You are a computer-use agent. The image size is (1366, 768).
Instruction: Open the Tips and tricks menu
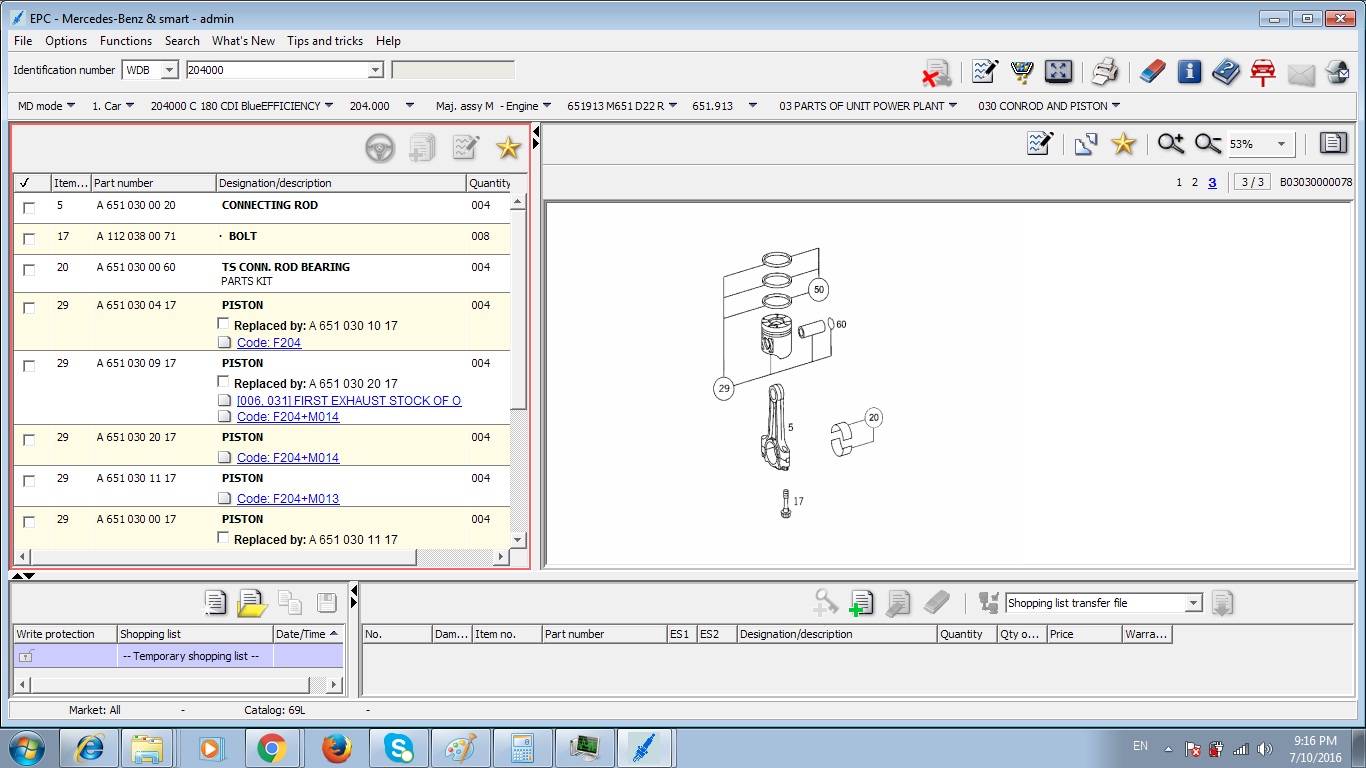coord(325,41)
